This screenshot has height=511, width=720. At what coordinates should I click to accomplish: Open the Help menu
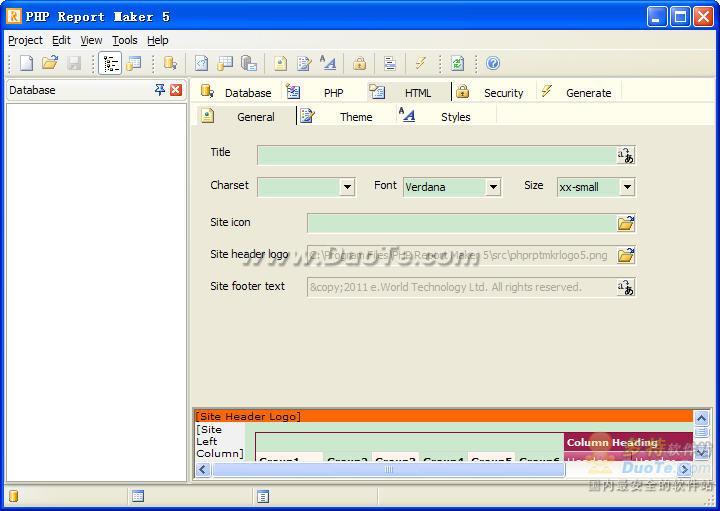158,40
